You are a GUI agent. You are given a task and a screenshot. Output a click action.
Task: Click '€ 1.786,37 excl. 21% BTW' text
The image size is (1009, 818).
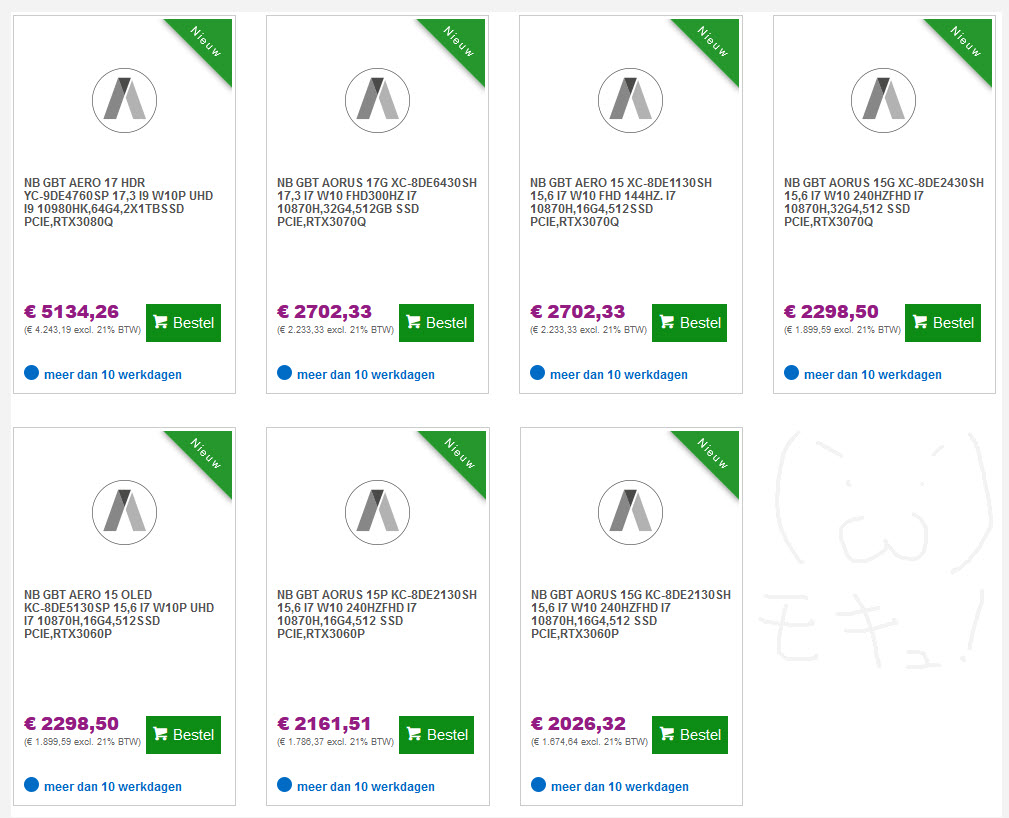[335, 741]
